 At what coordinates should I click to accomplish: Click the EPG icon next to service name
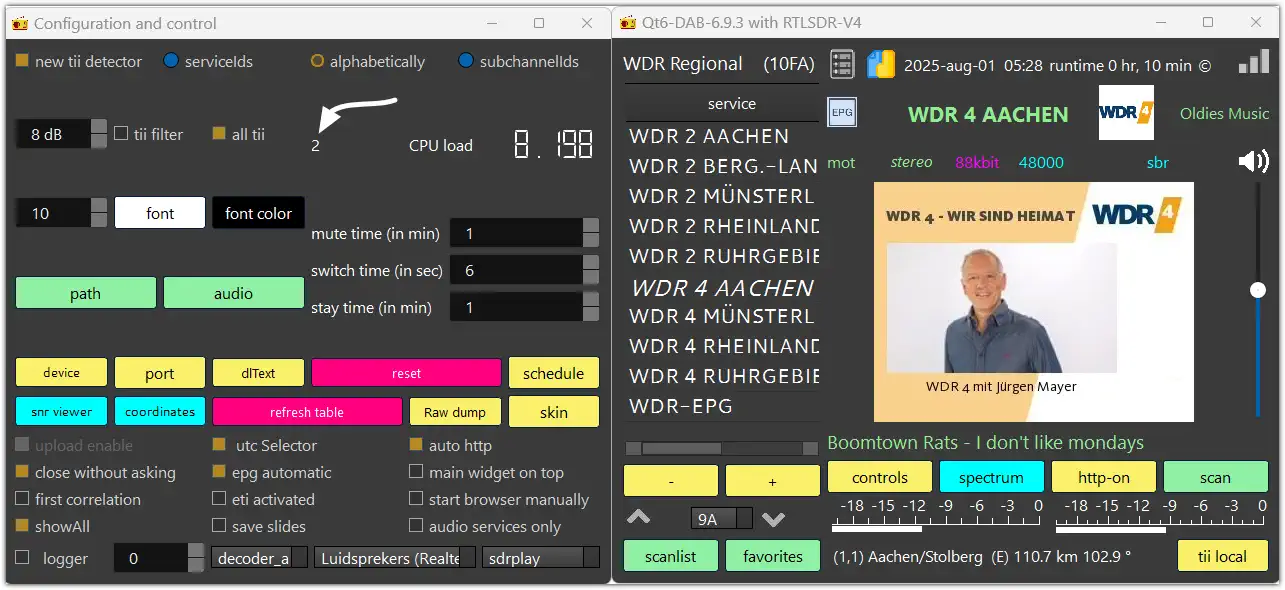click(x=842, y=112)
